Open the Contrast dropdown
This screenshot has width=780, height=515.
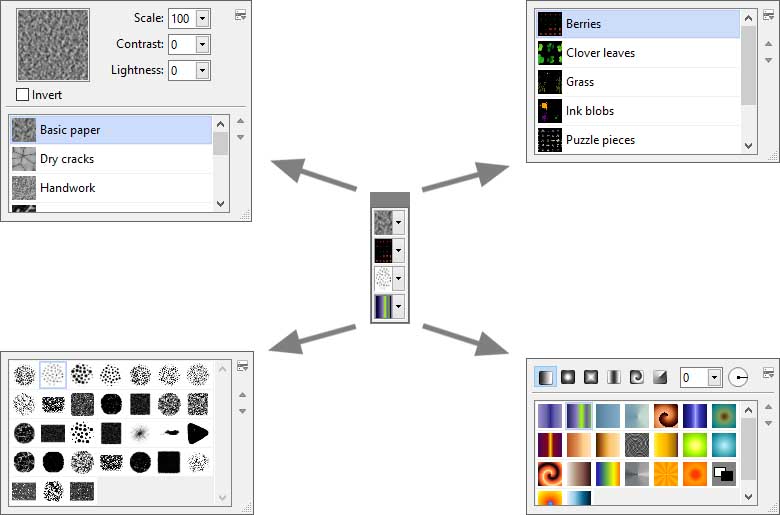coord(202,44)
